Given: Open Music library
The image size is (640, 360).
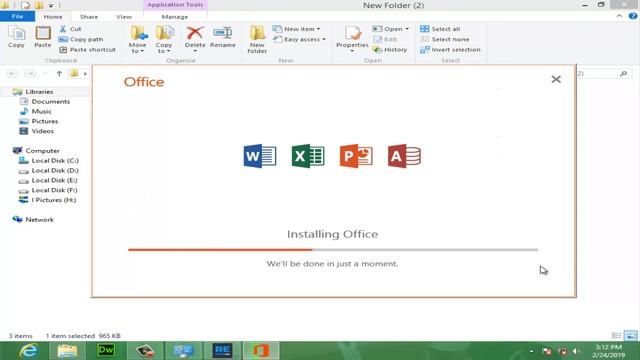Looking at the screenshot, I should 42,111.
